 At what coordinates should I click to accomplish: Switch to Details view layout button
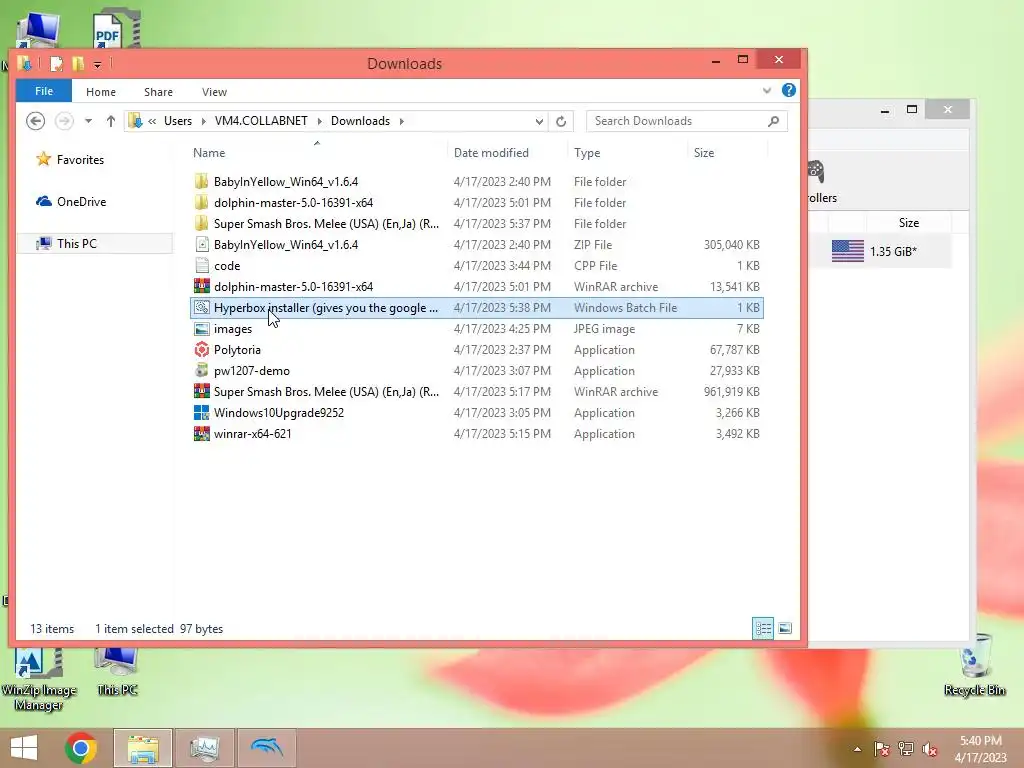click(763, 628)
